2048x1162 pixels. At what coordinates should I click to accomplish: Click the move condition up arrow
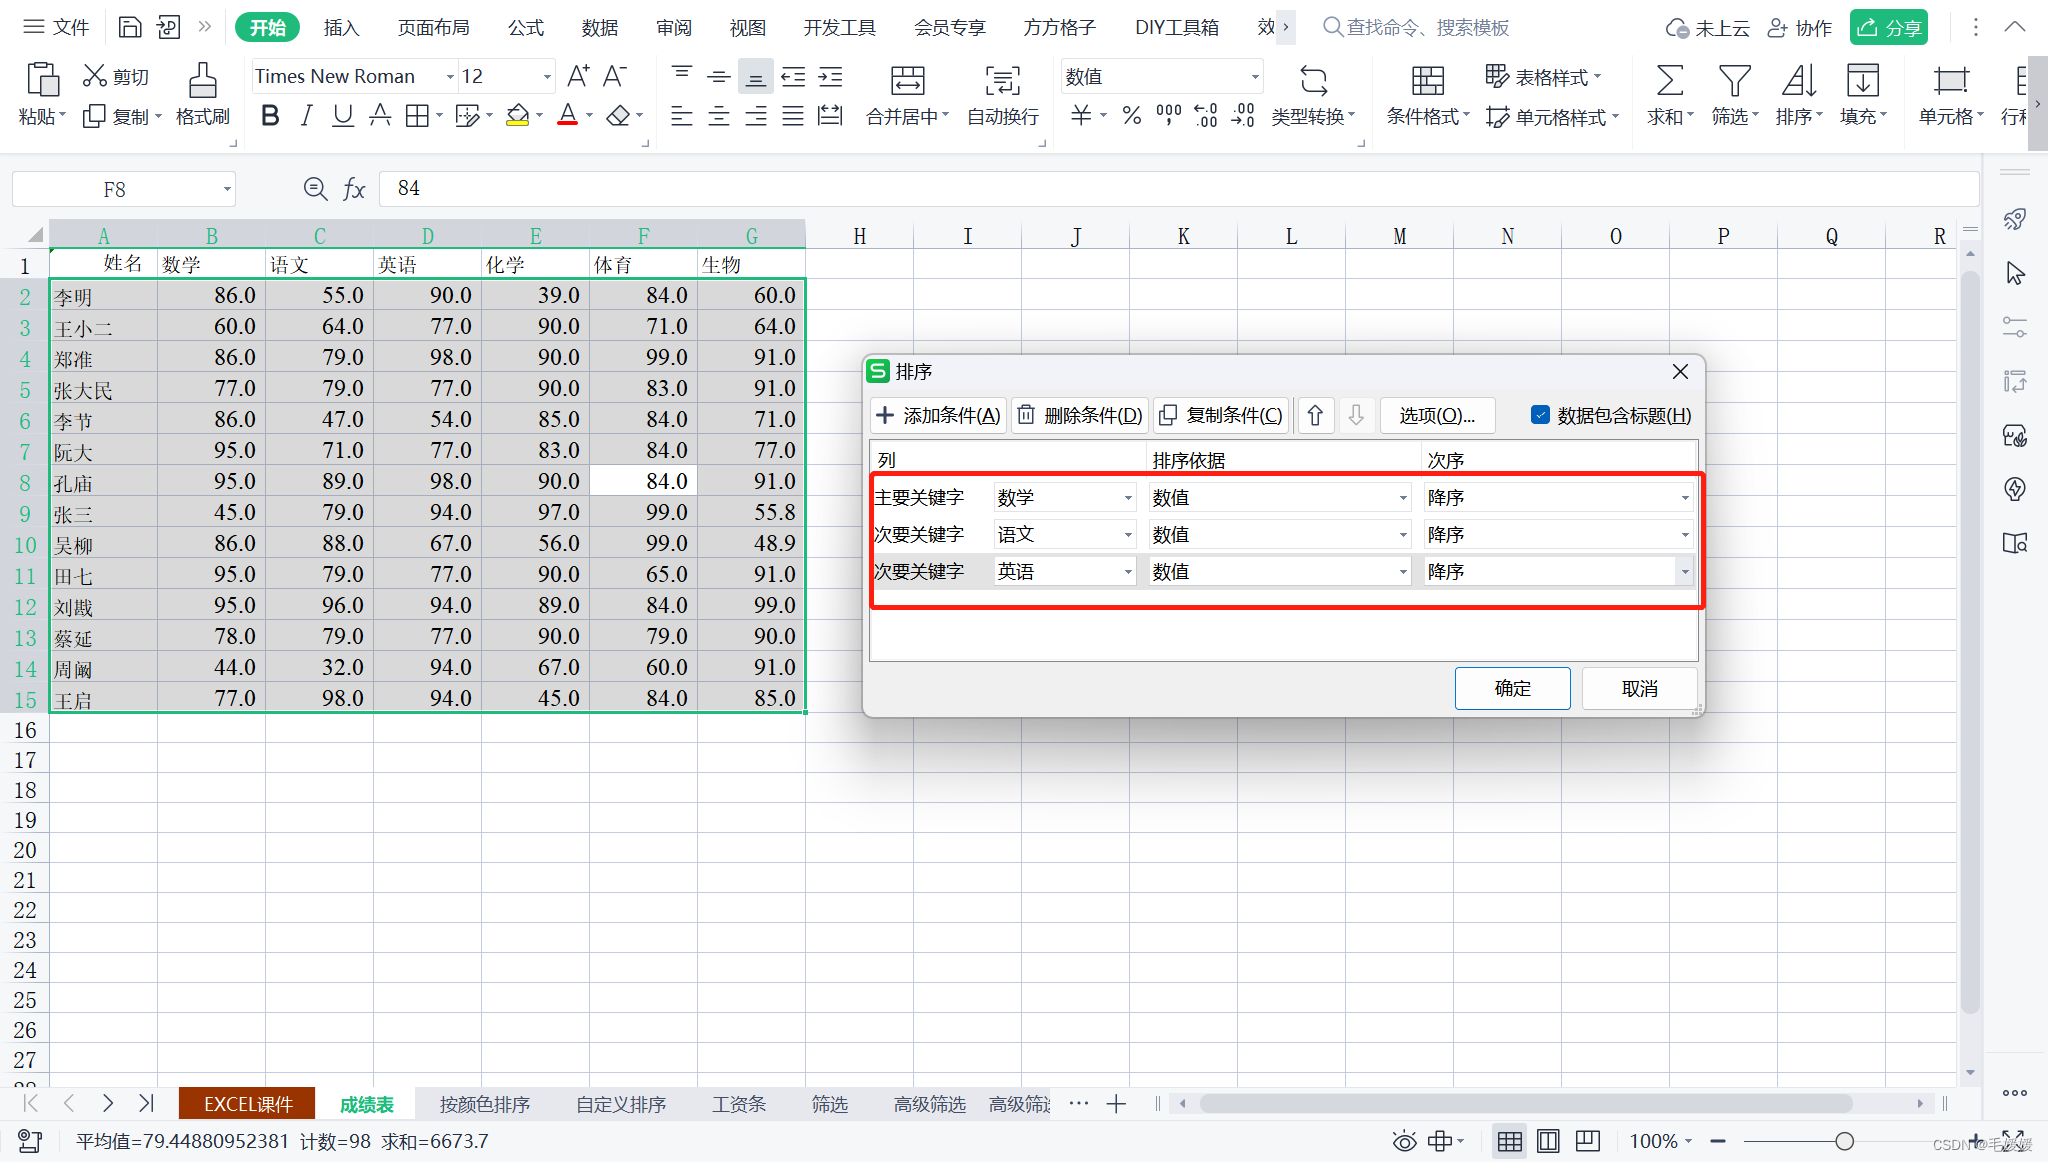click(1315, 415)
